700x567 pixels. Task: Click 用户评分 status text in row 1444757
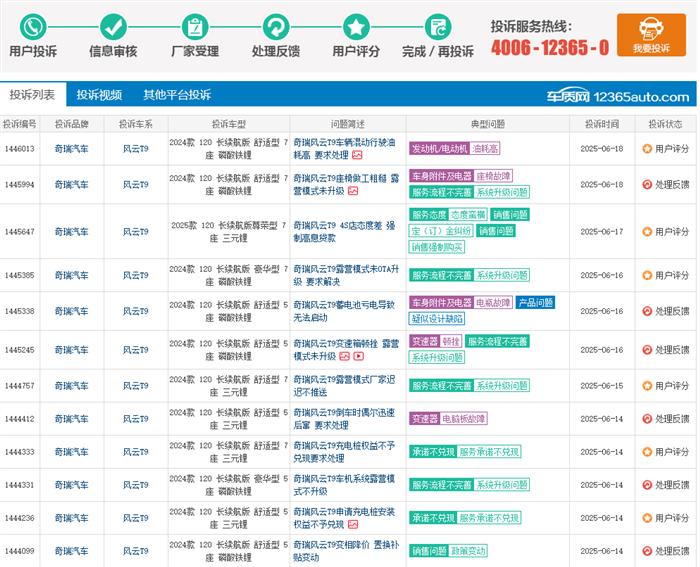pos(672,386)
